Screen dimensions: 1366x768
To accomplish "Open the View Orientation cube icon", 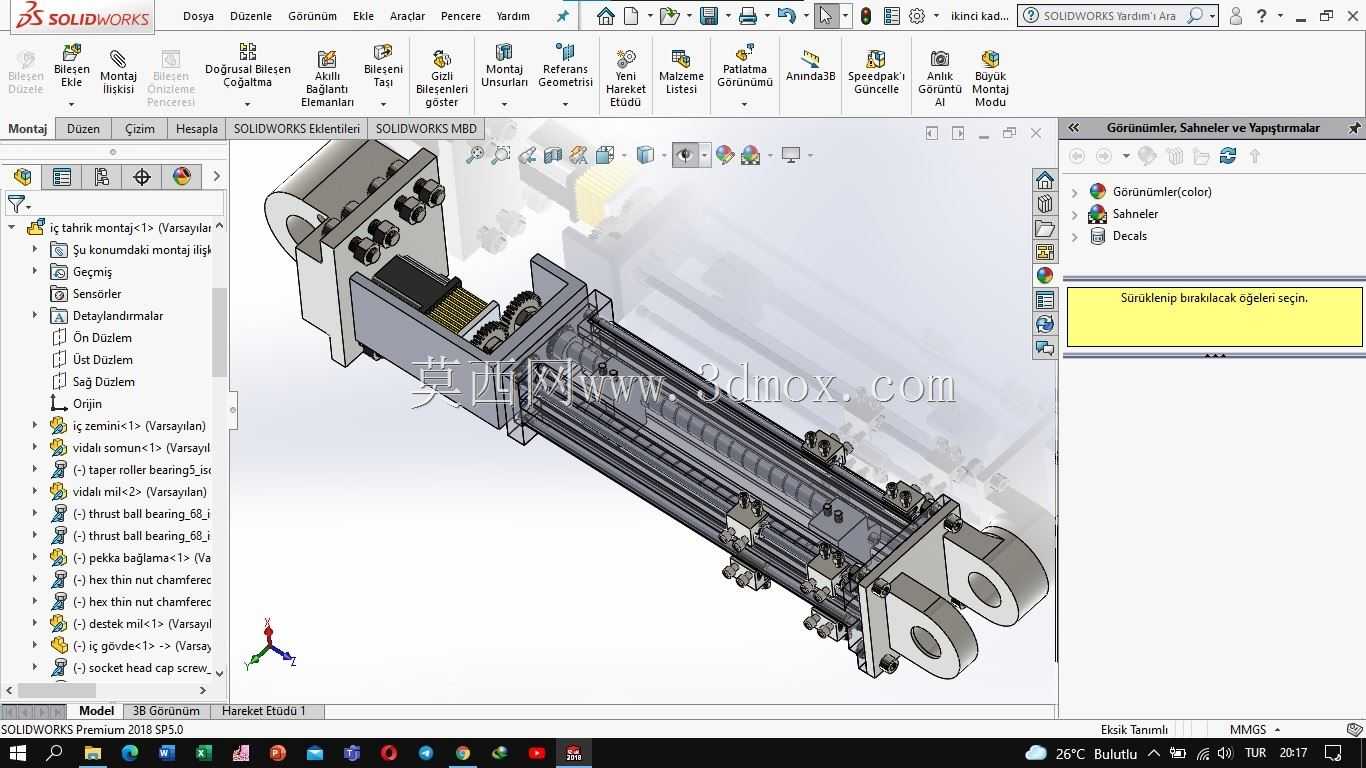I will [605, 155].
